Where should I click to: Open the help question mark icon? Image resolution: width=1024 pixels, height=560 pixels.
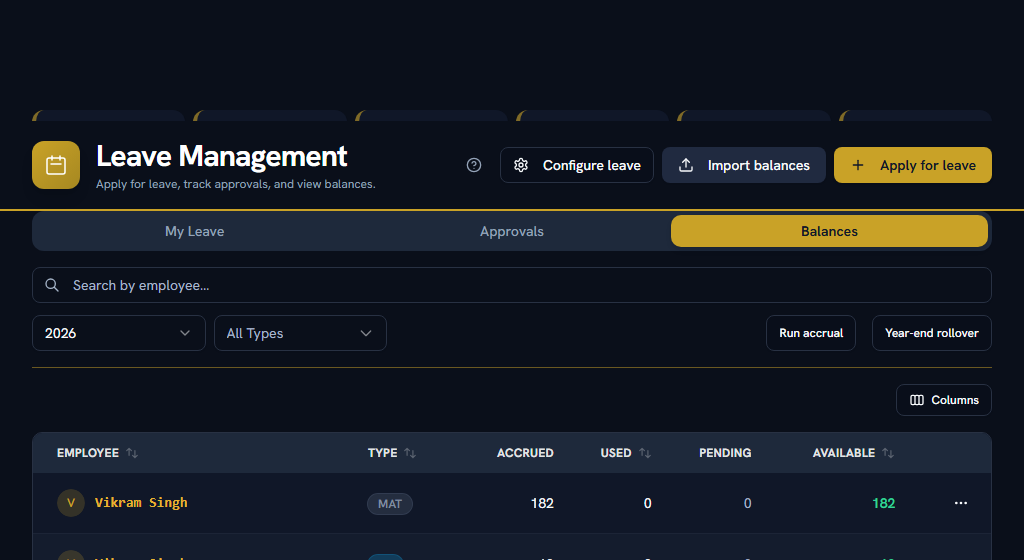coord(474,165)
